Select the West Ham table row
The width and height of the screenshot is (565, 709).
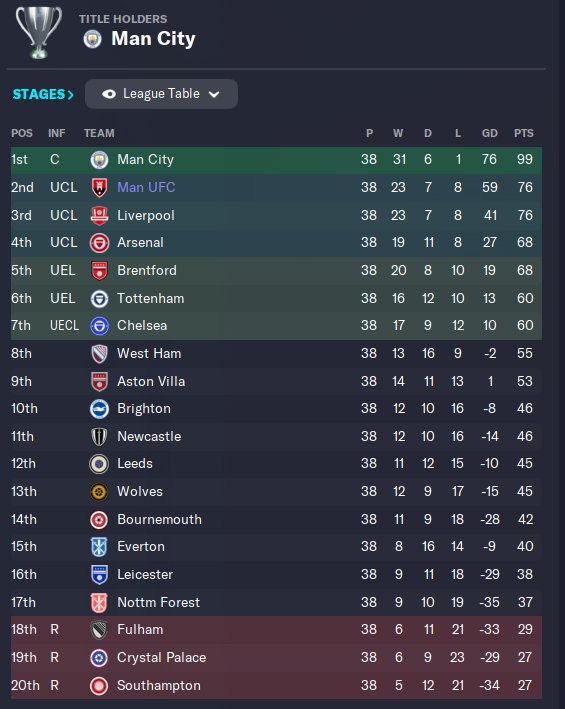(276, 353)
